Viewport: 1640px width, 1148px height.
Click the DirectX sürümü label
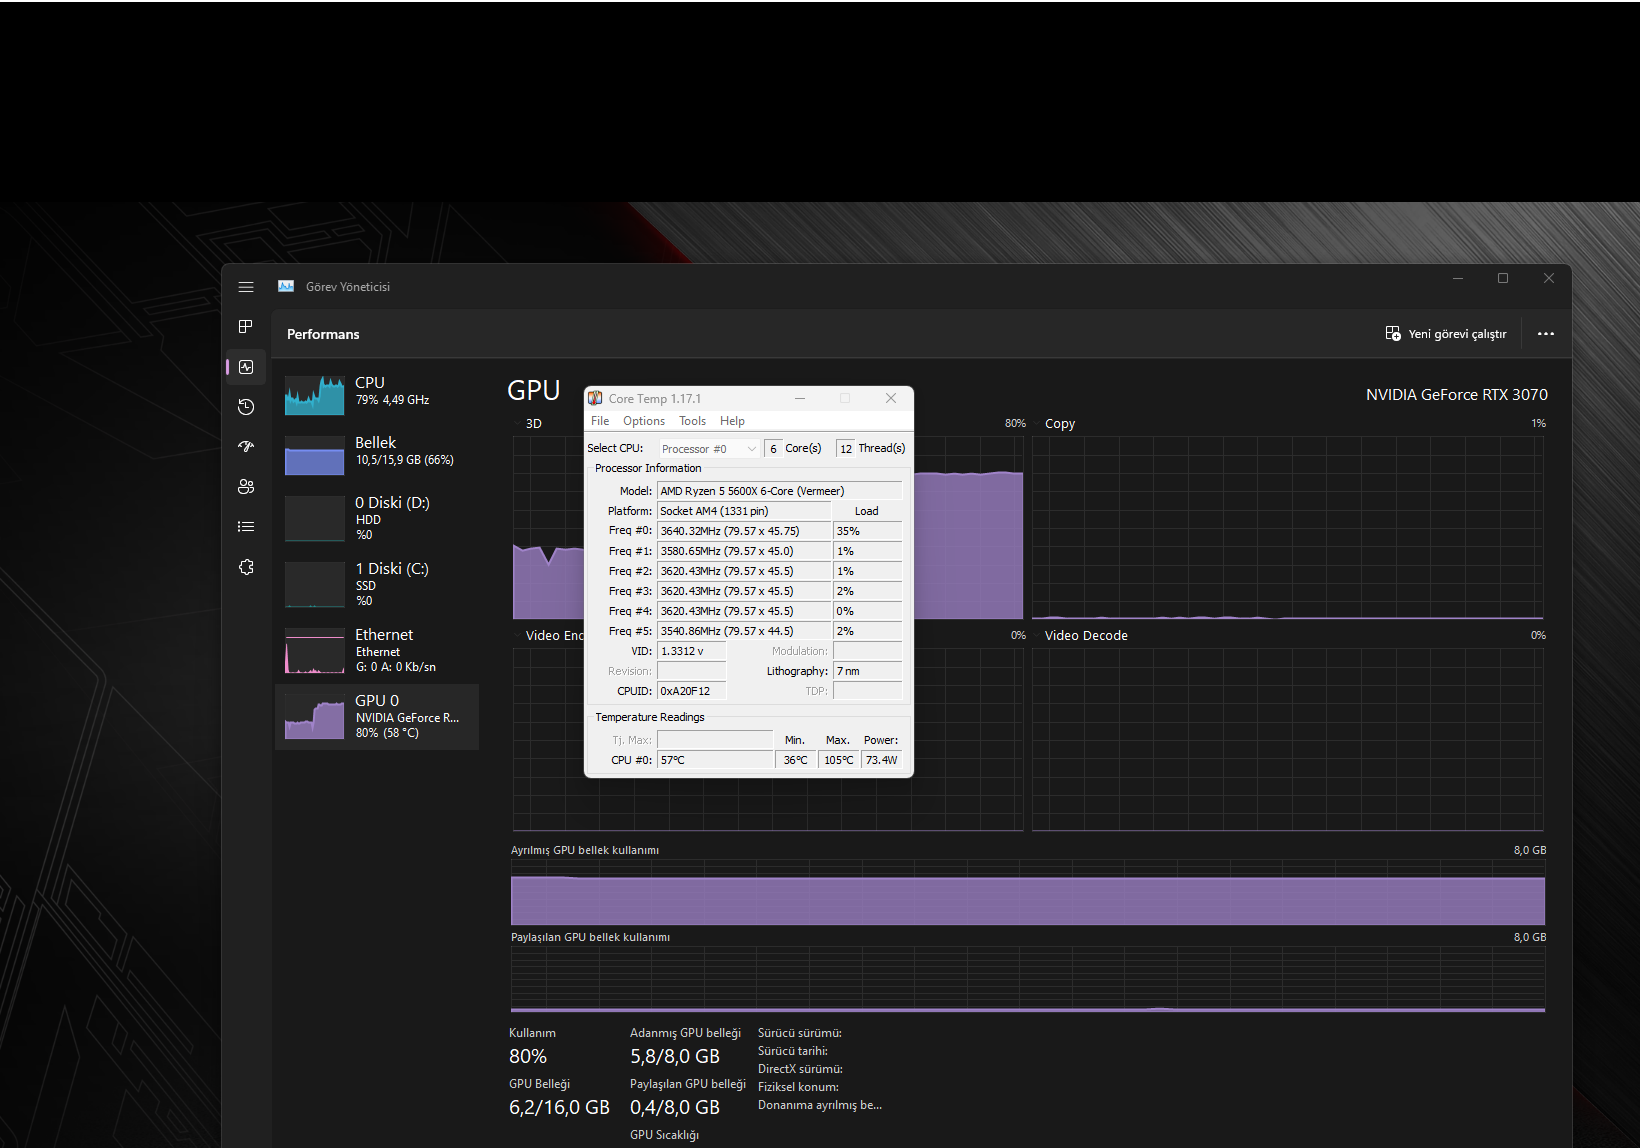pyautogui.click(x=800, y=1069)
